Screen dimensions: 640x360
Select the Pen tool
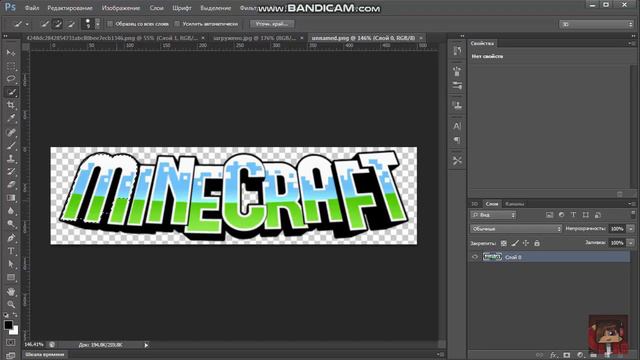point(11,238)
